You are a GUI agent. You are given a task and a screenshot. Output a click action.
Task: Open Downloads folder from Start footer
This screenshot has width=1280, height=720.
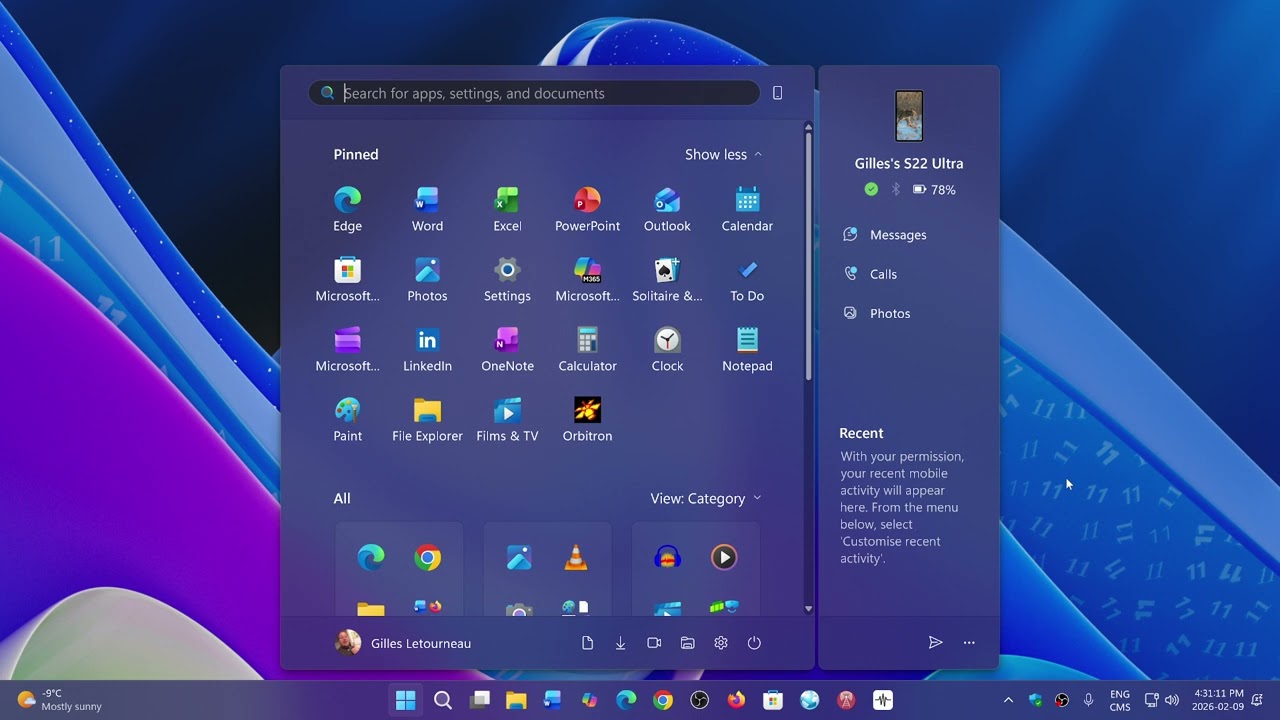(x=620, y=643)
